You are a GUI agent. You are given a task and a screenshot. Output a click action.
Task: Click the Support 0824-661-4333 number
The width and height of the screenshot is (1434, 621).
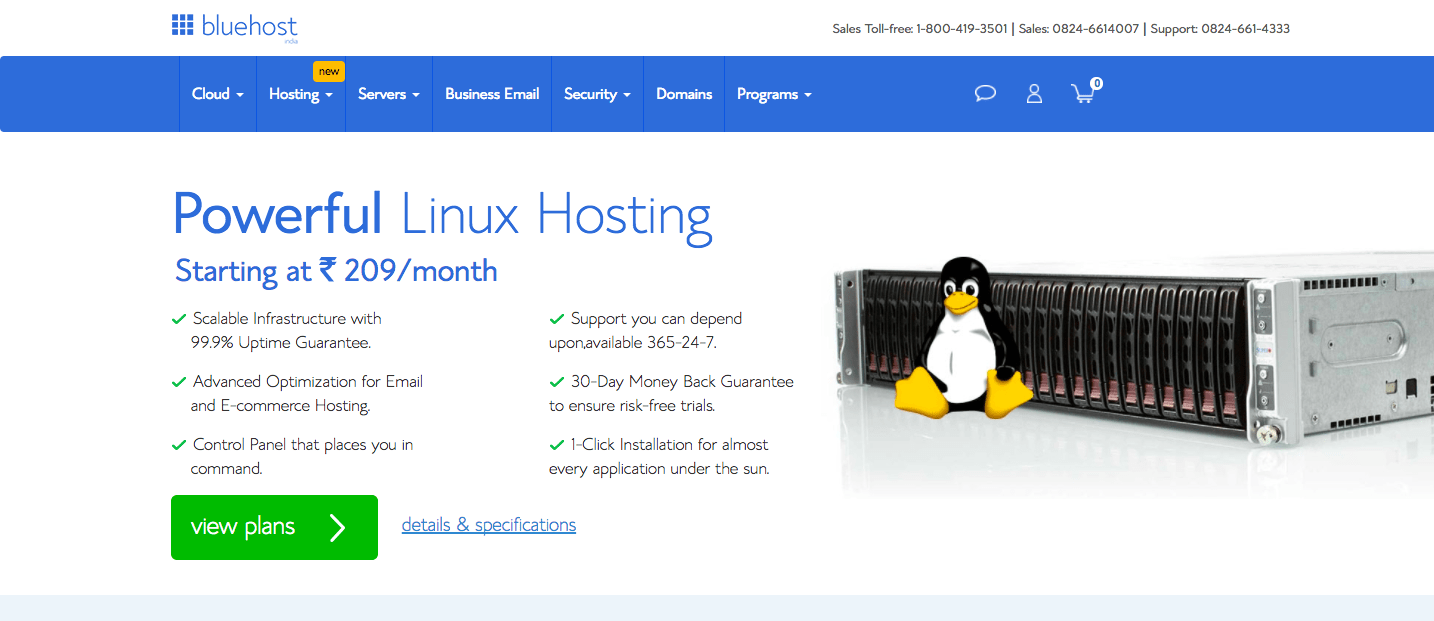click(x=1220, y=29)
